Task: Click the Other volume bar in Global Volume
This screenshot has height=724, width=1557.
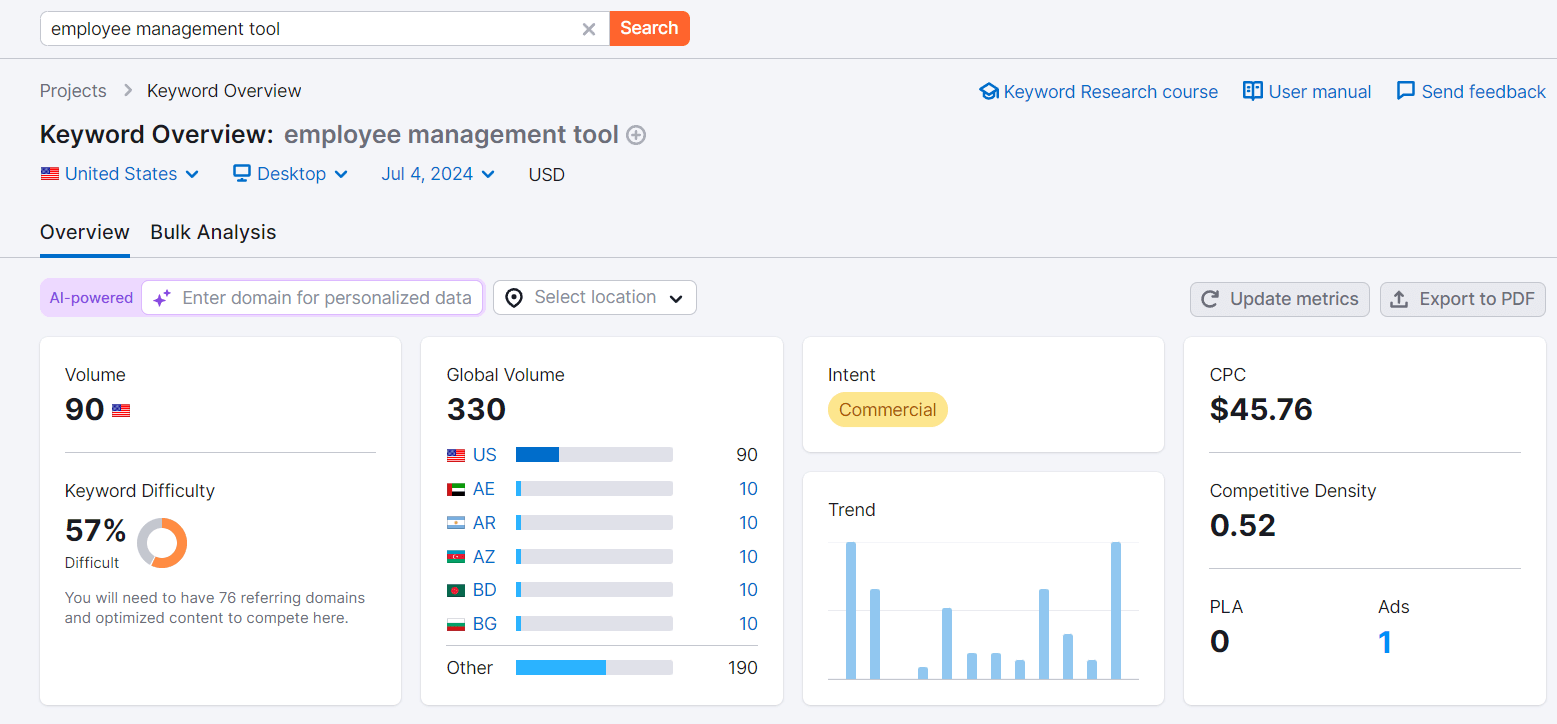Action: (594, 668)
